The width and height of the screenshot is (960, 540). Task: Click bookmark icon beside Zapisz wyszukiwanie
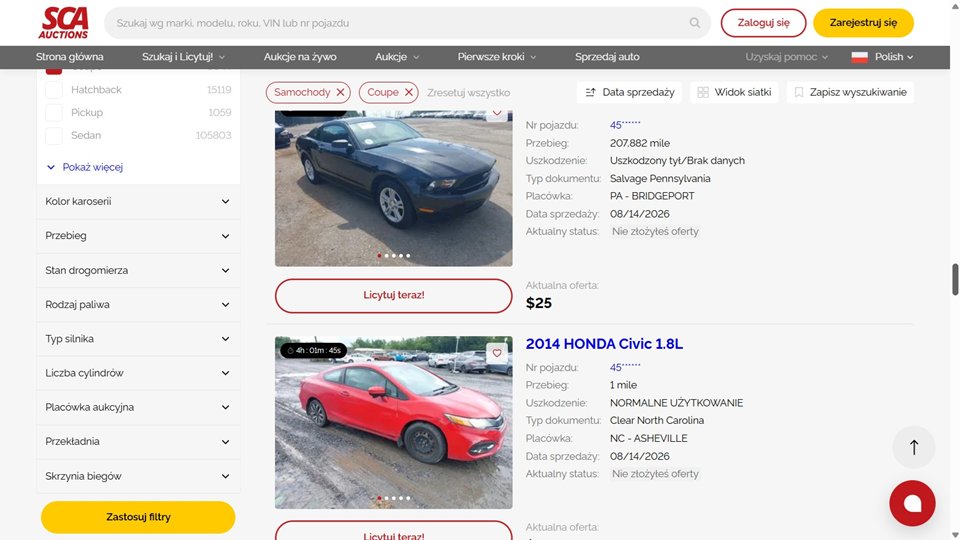[x=798, y=92]
